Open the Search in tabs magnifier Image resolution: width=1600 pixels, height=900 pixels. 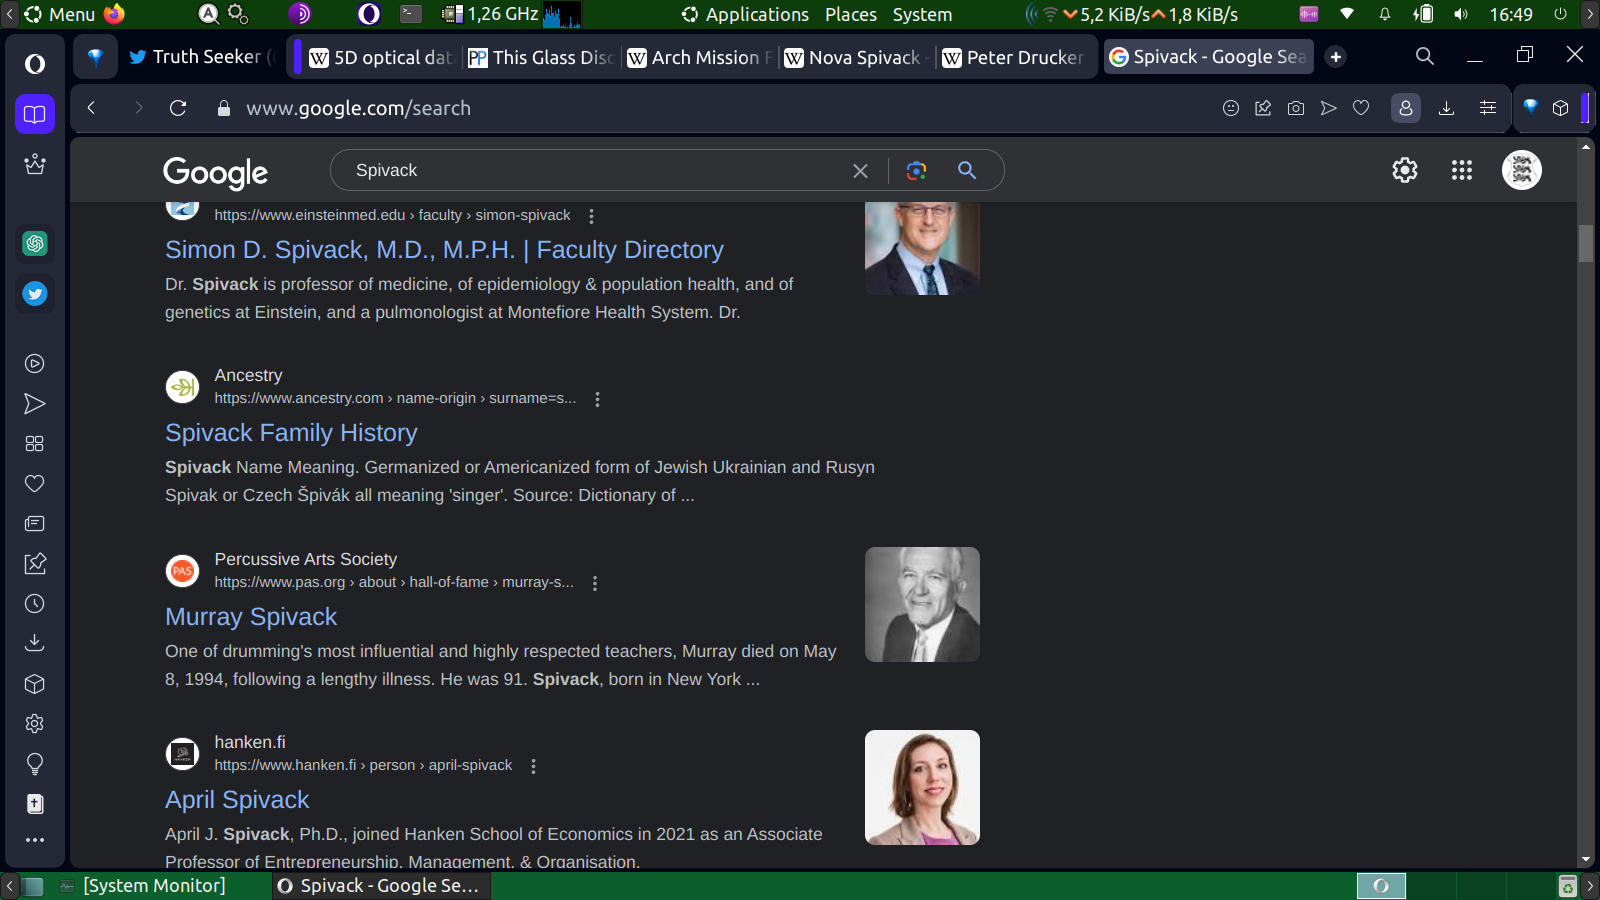[1425, 57]
